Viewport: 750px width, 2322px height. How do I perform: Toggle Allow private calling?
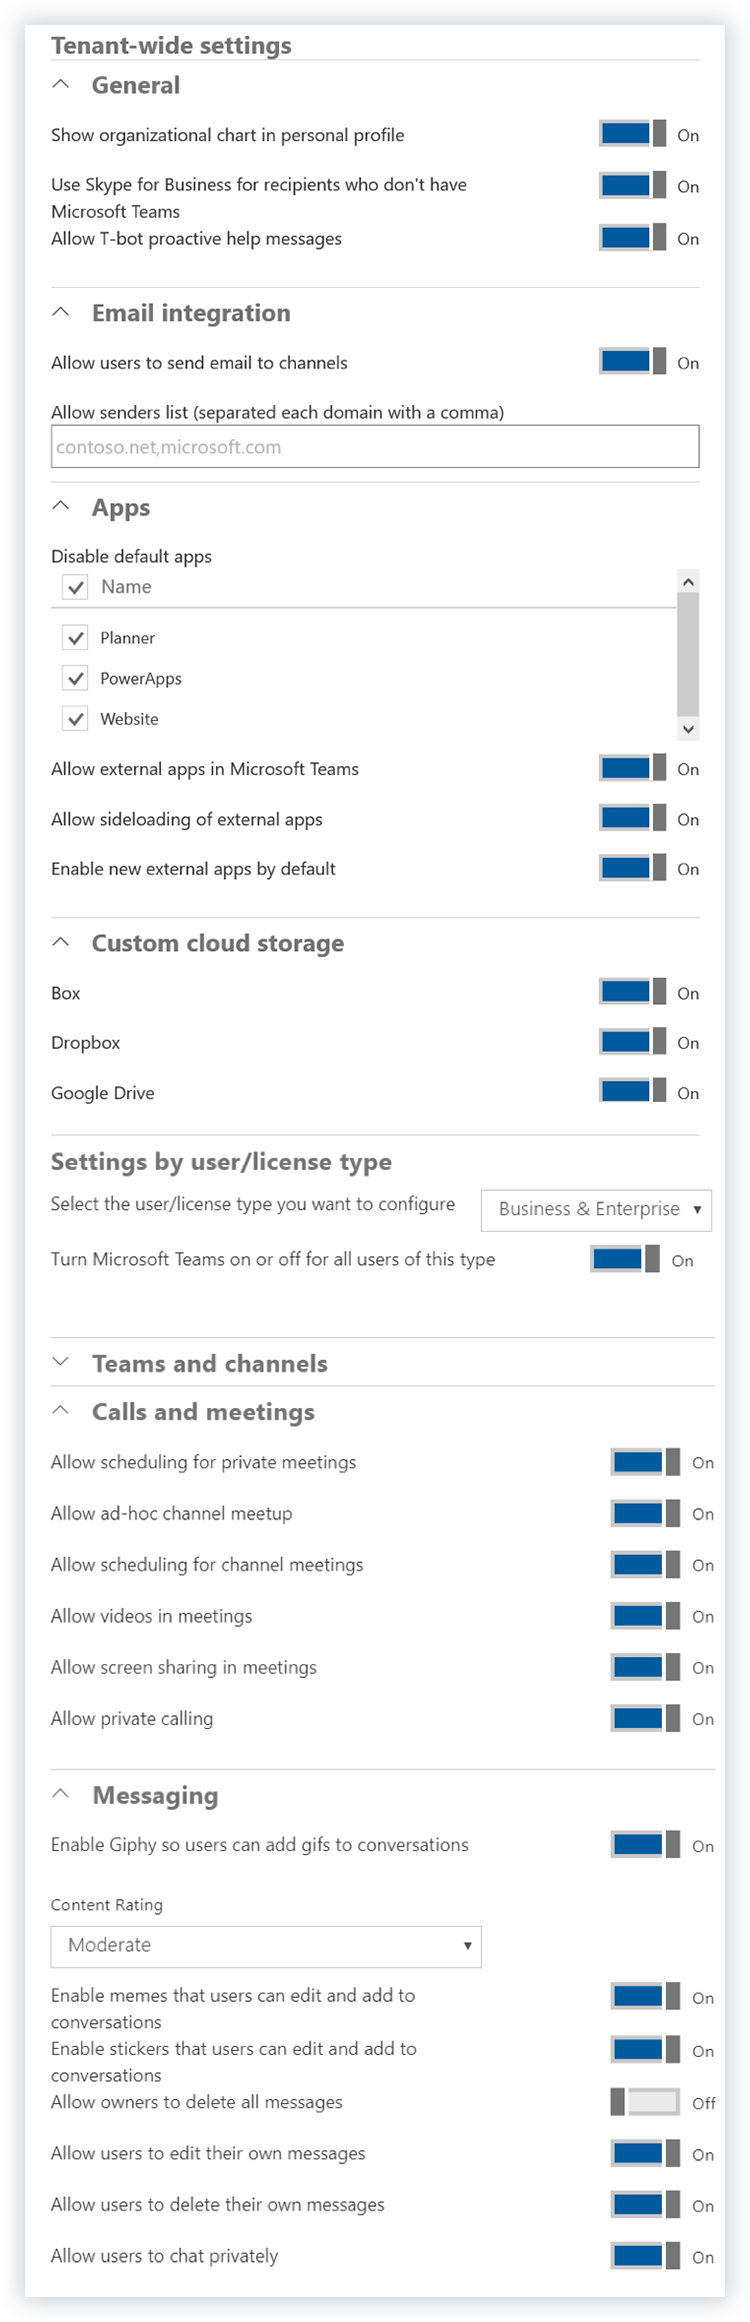646,1718
